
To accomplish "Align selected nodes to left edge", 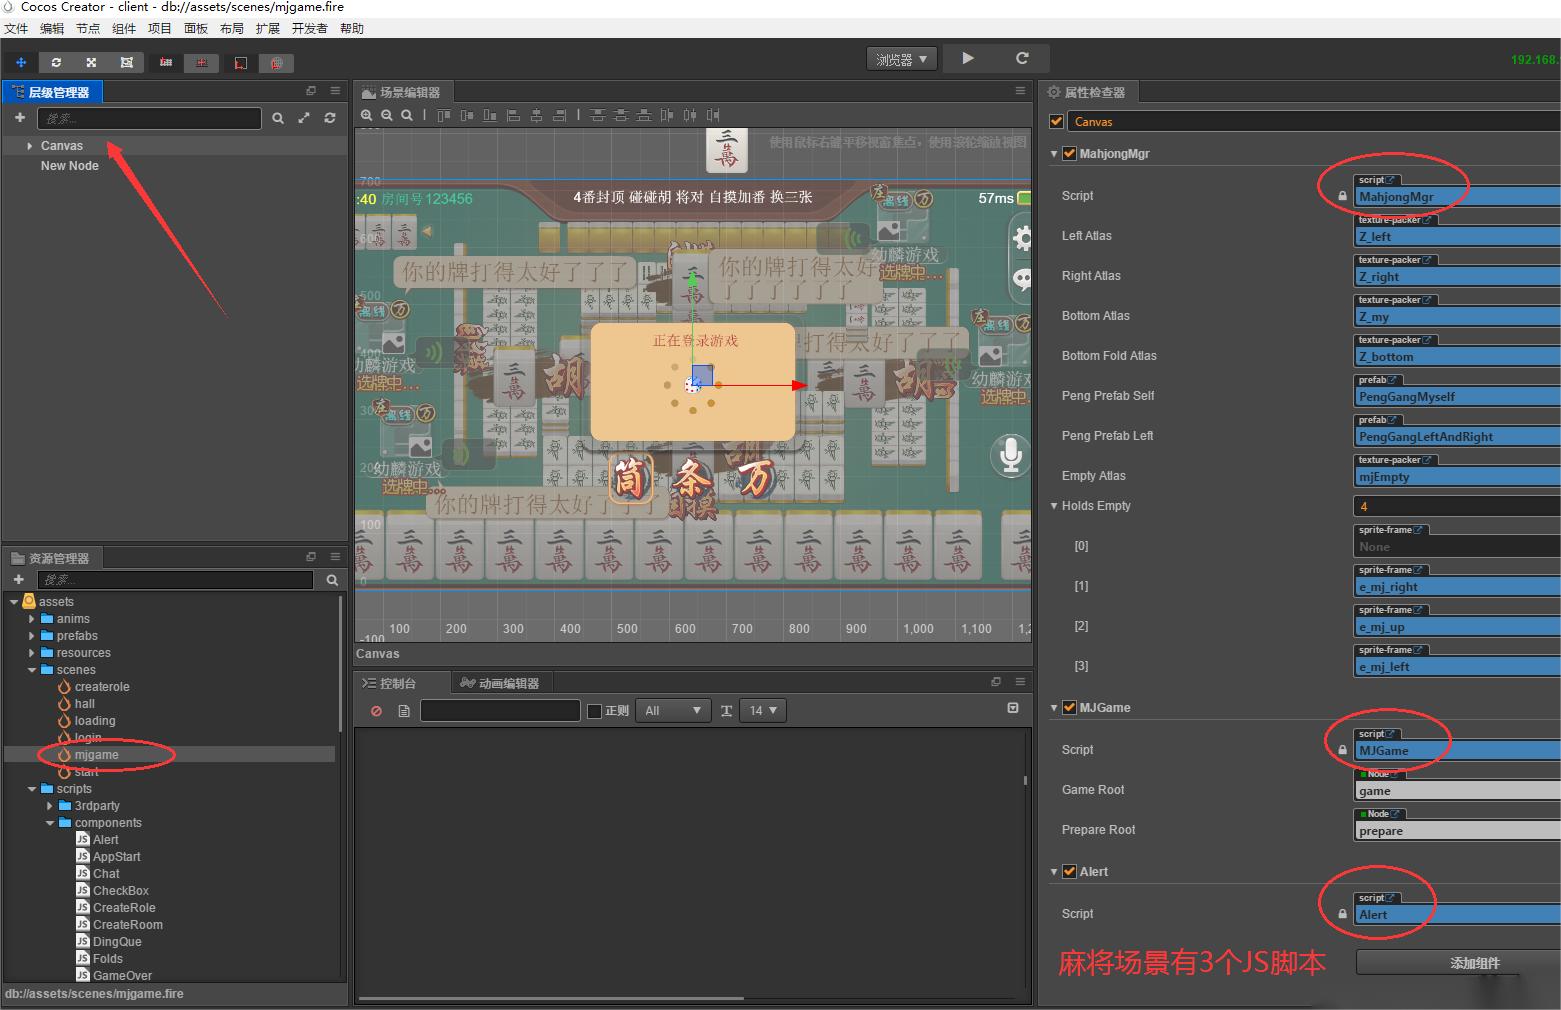I will click(513, 115).
